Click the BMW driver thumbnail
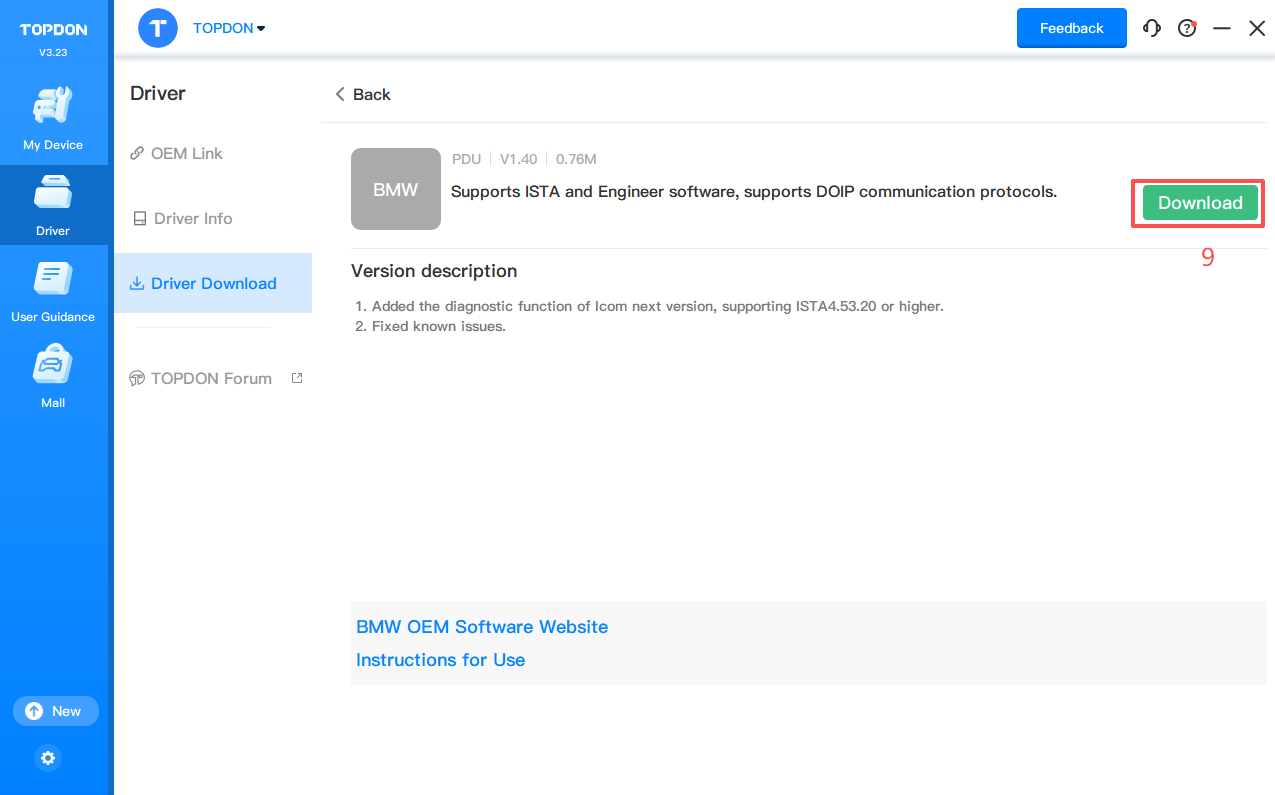 (396, 189)
